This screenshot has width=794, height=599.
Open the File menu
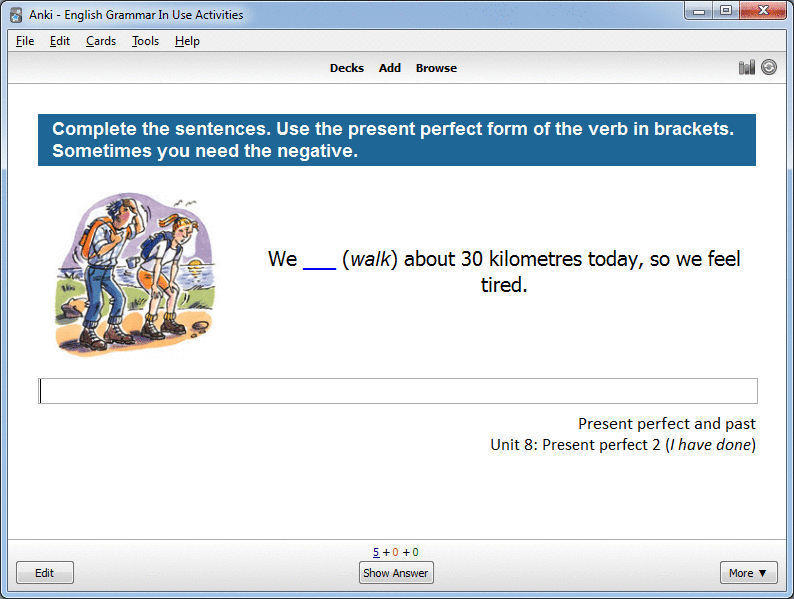[25, 41]
